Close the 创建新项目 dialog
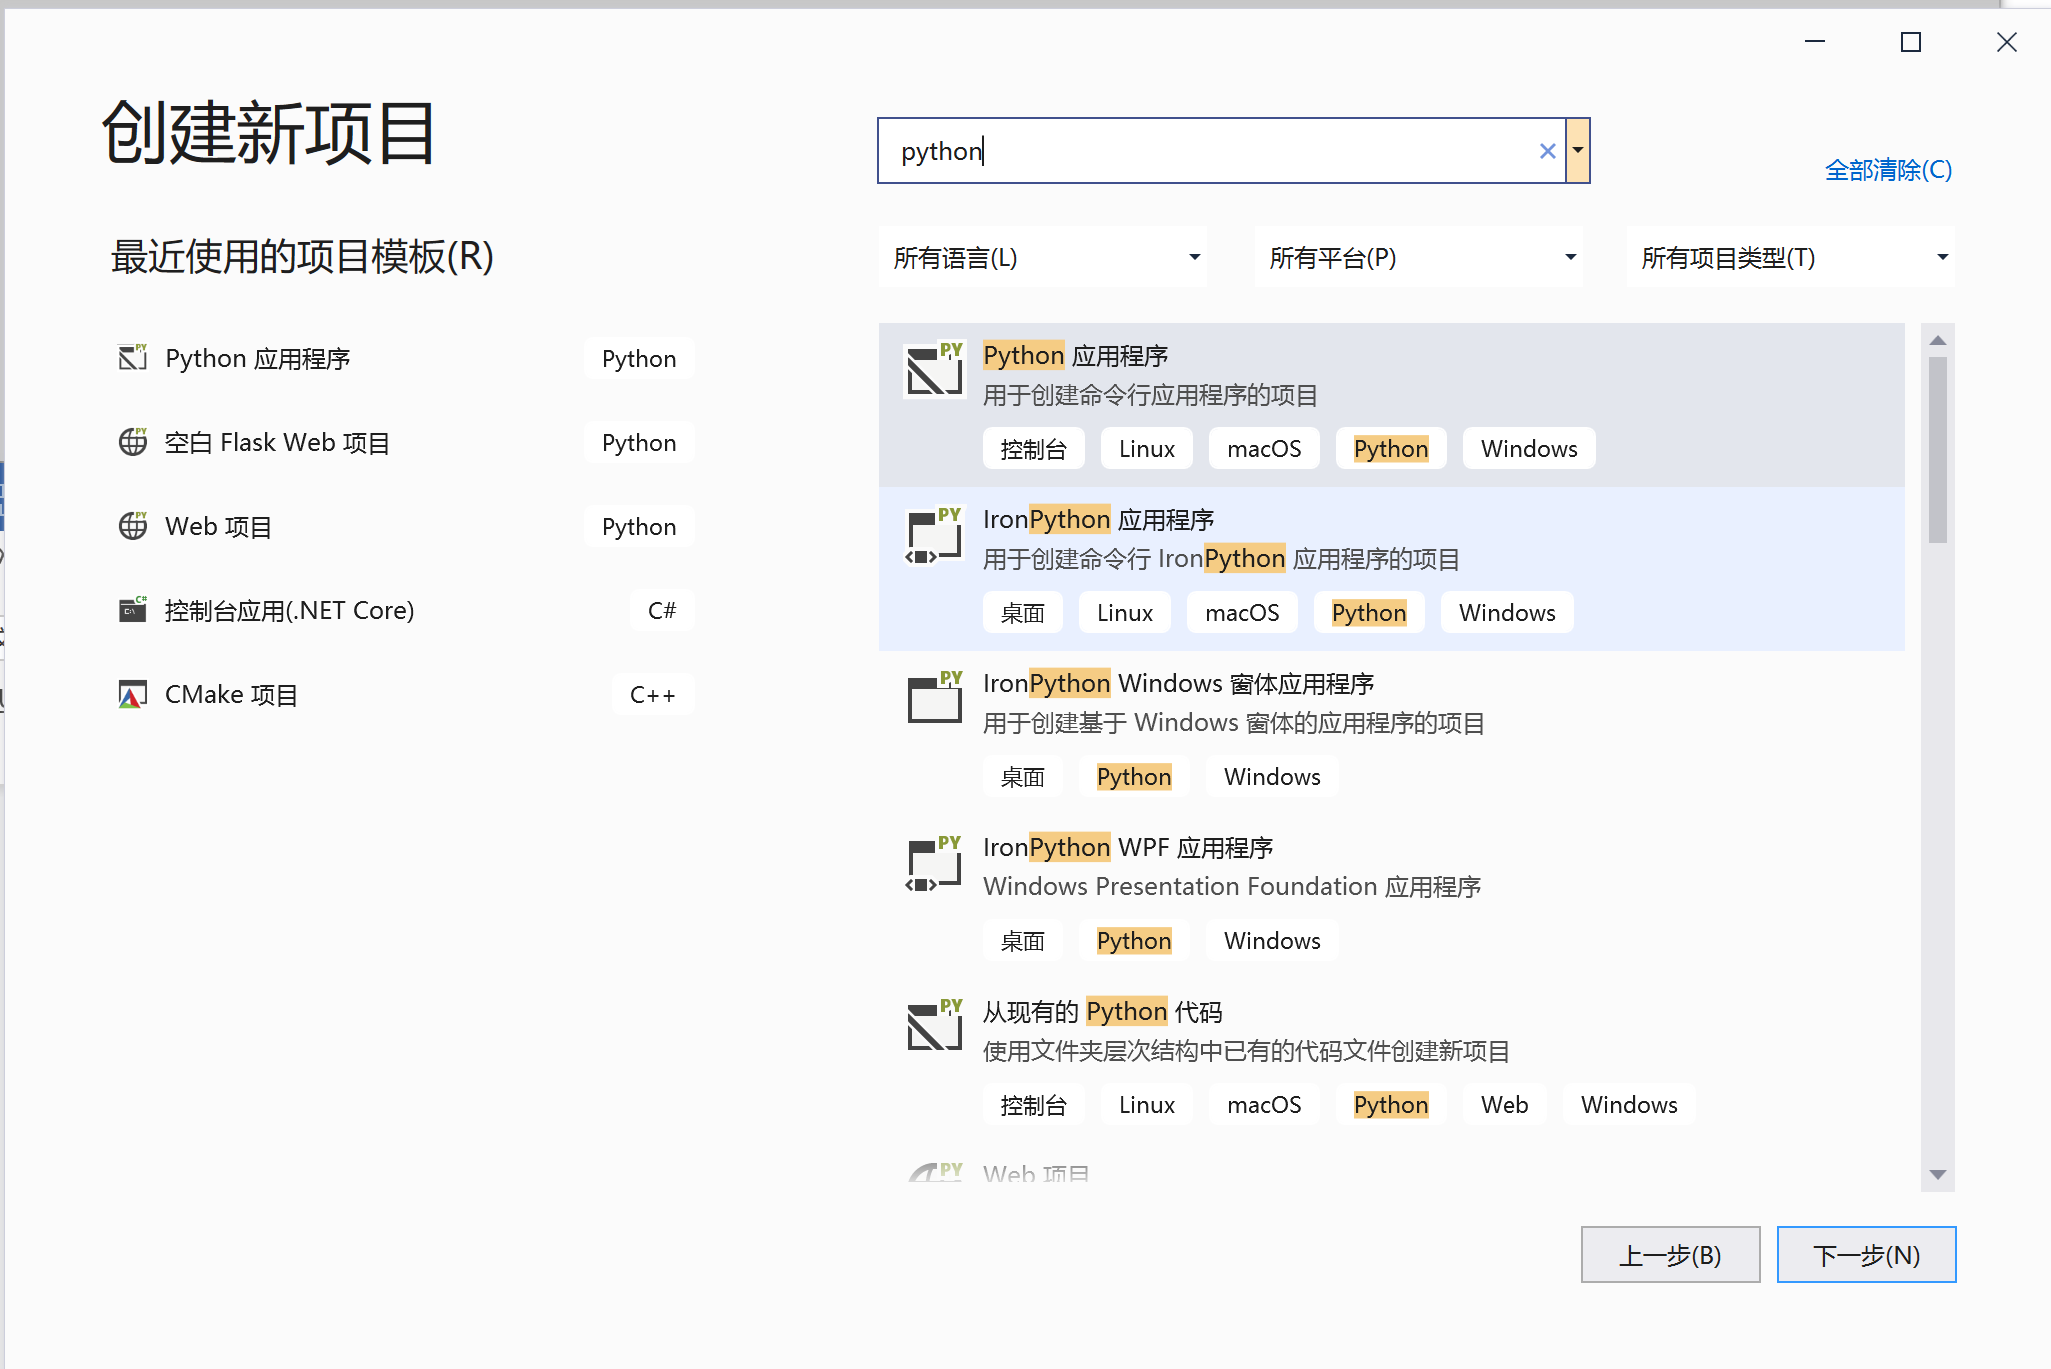The height and width of the screenshot is (1369, 2051). point(2006,42)
